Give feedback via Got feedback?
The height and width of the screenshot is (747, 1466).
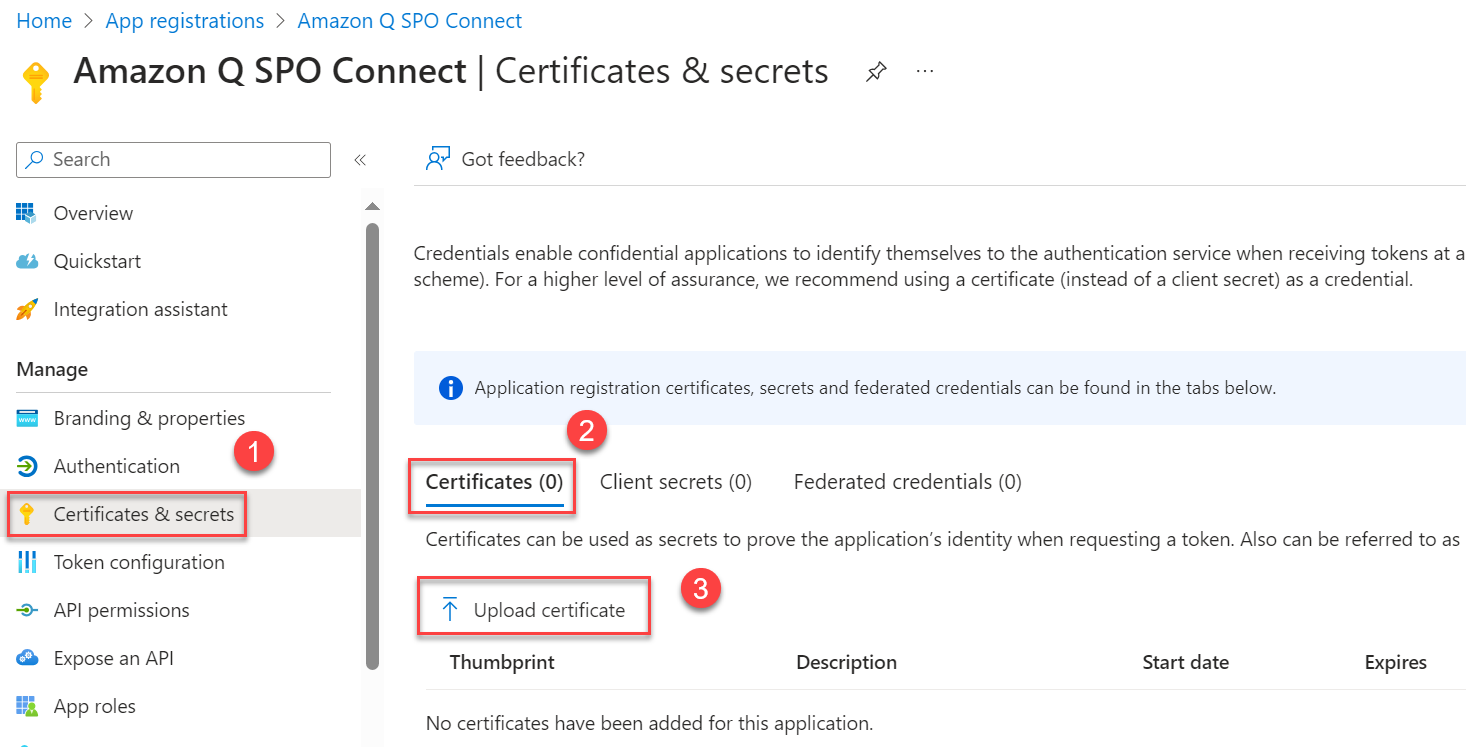coord(522,158)
